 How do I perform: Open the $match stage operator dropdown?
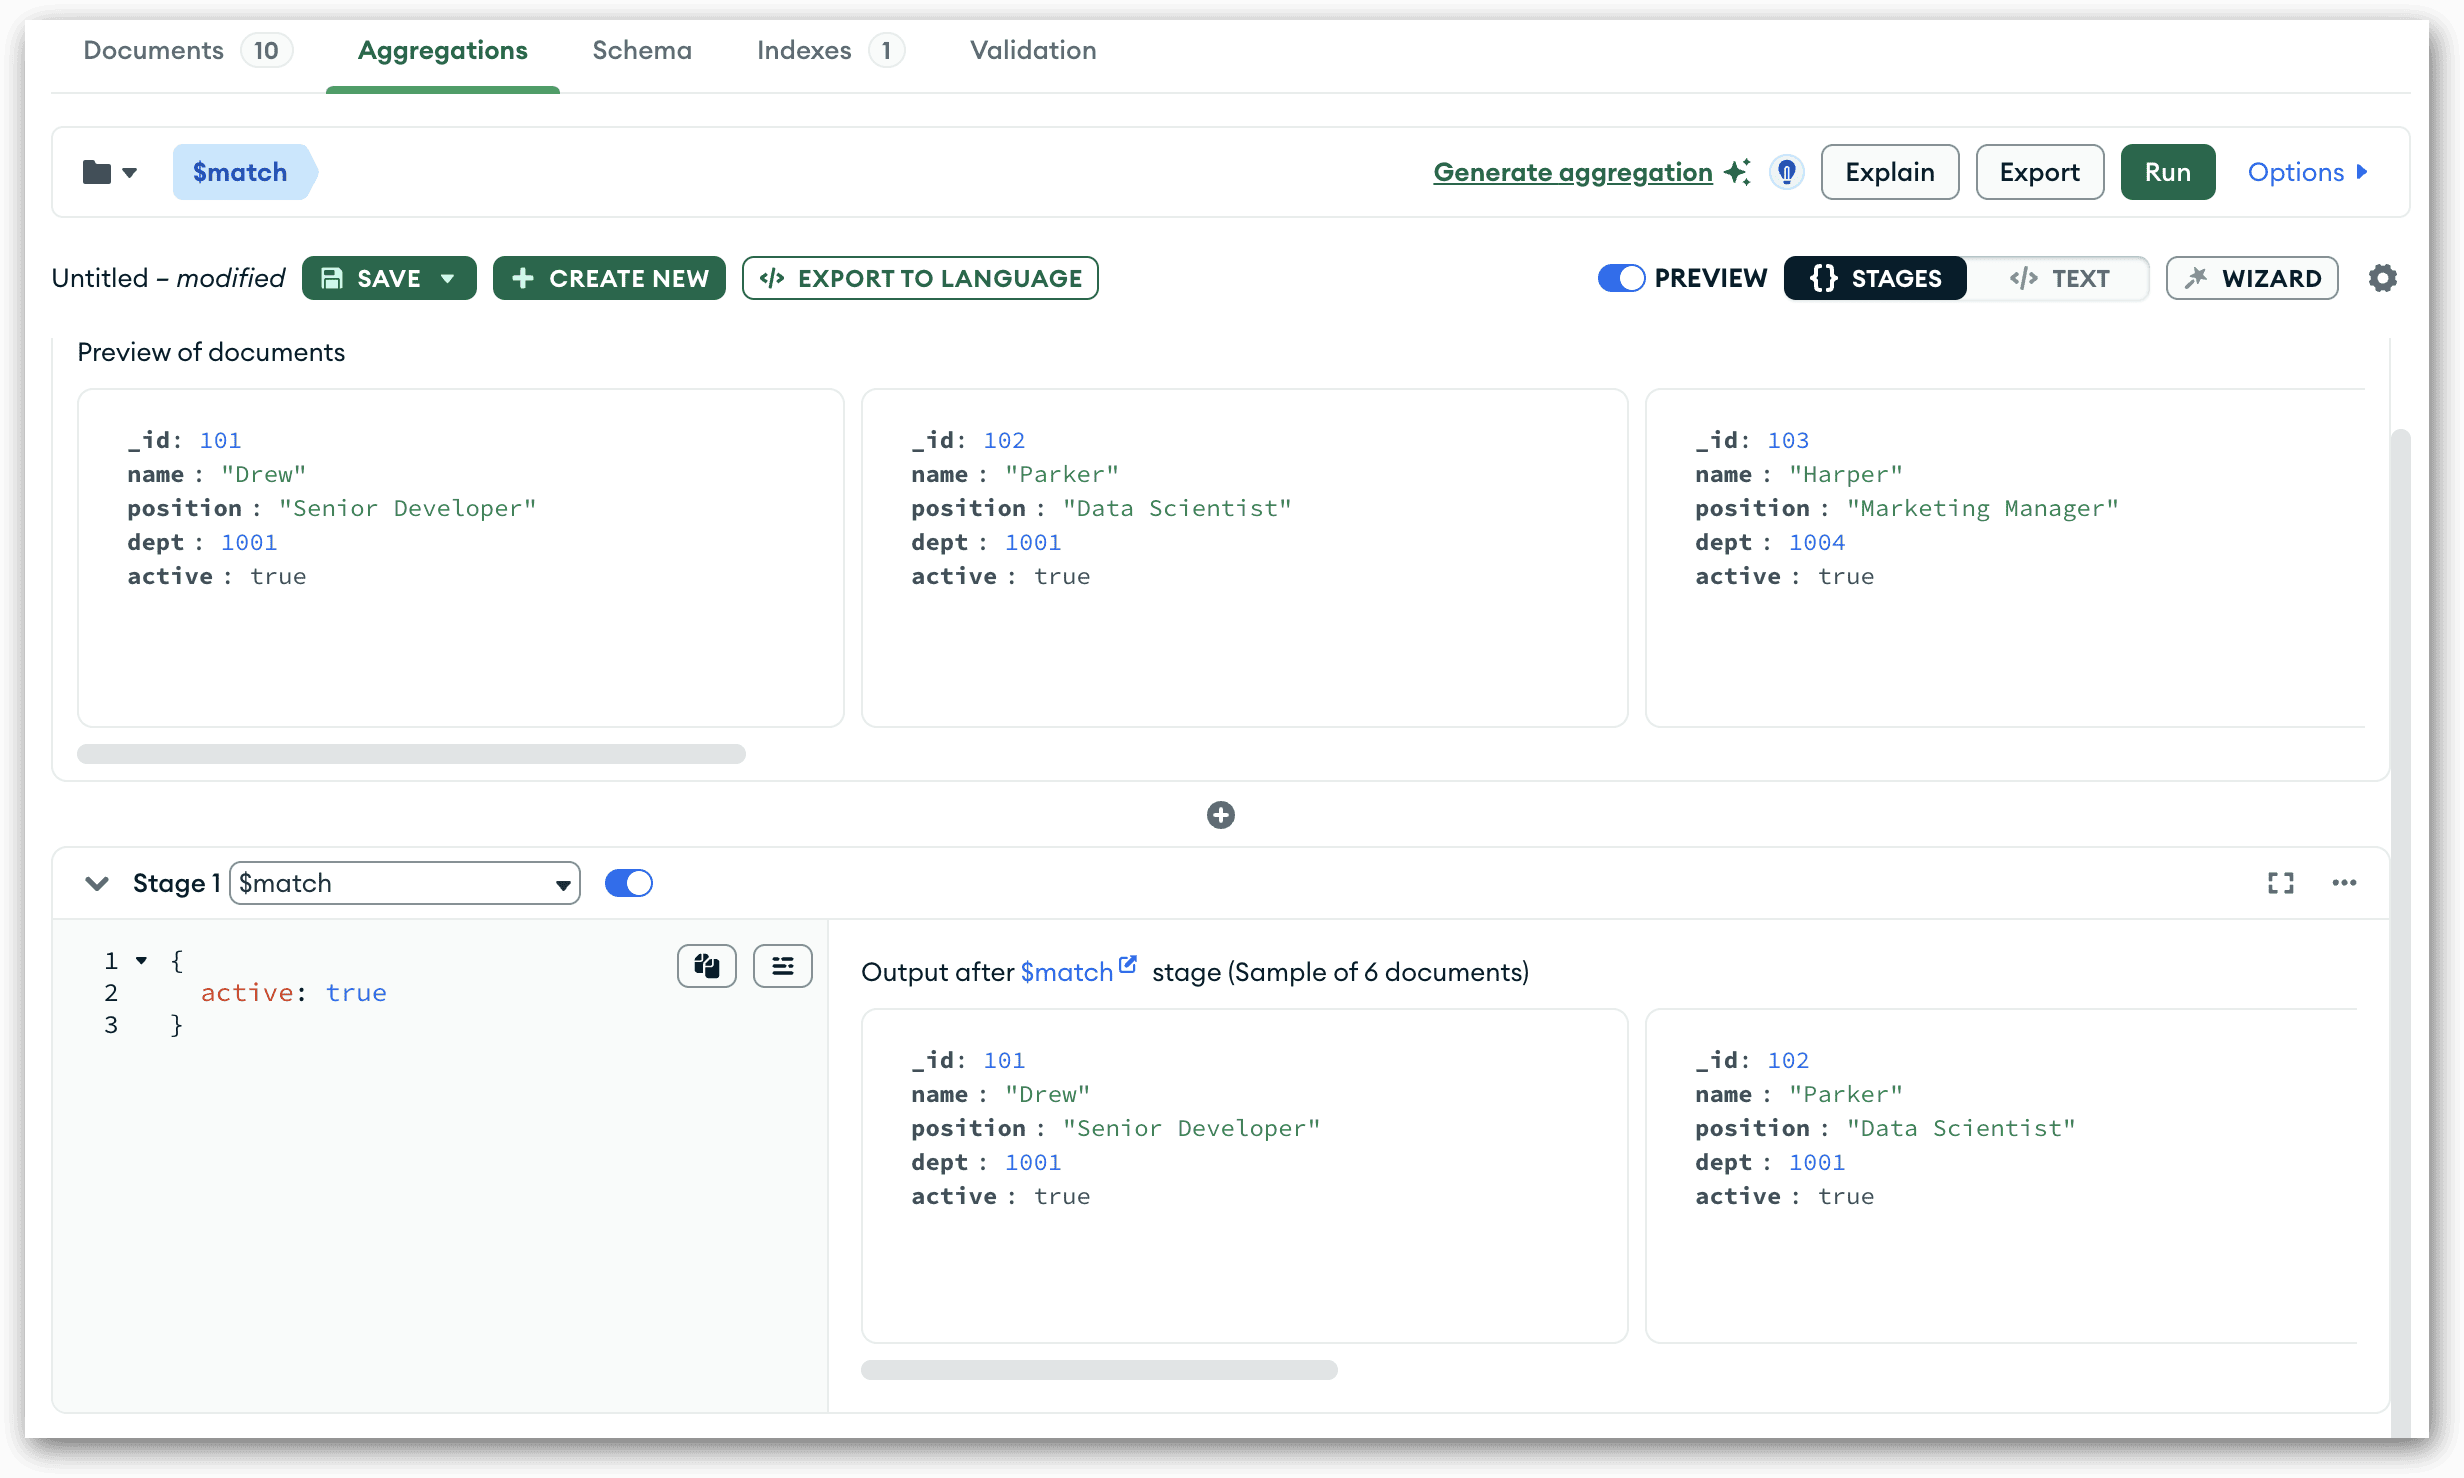click(405, 883)
